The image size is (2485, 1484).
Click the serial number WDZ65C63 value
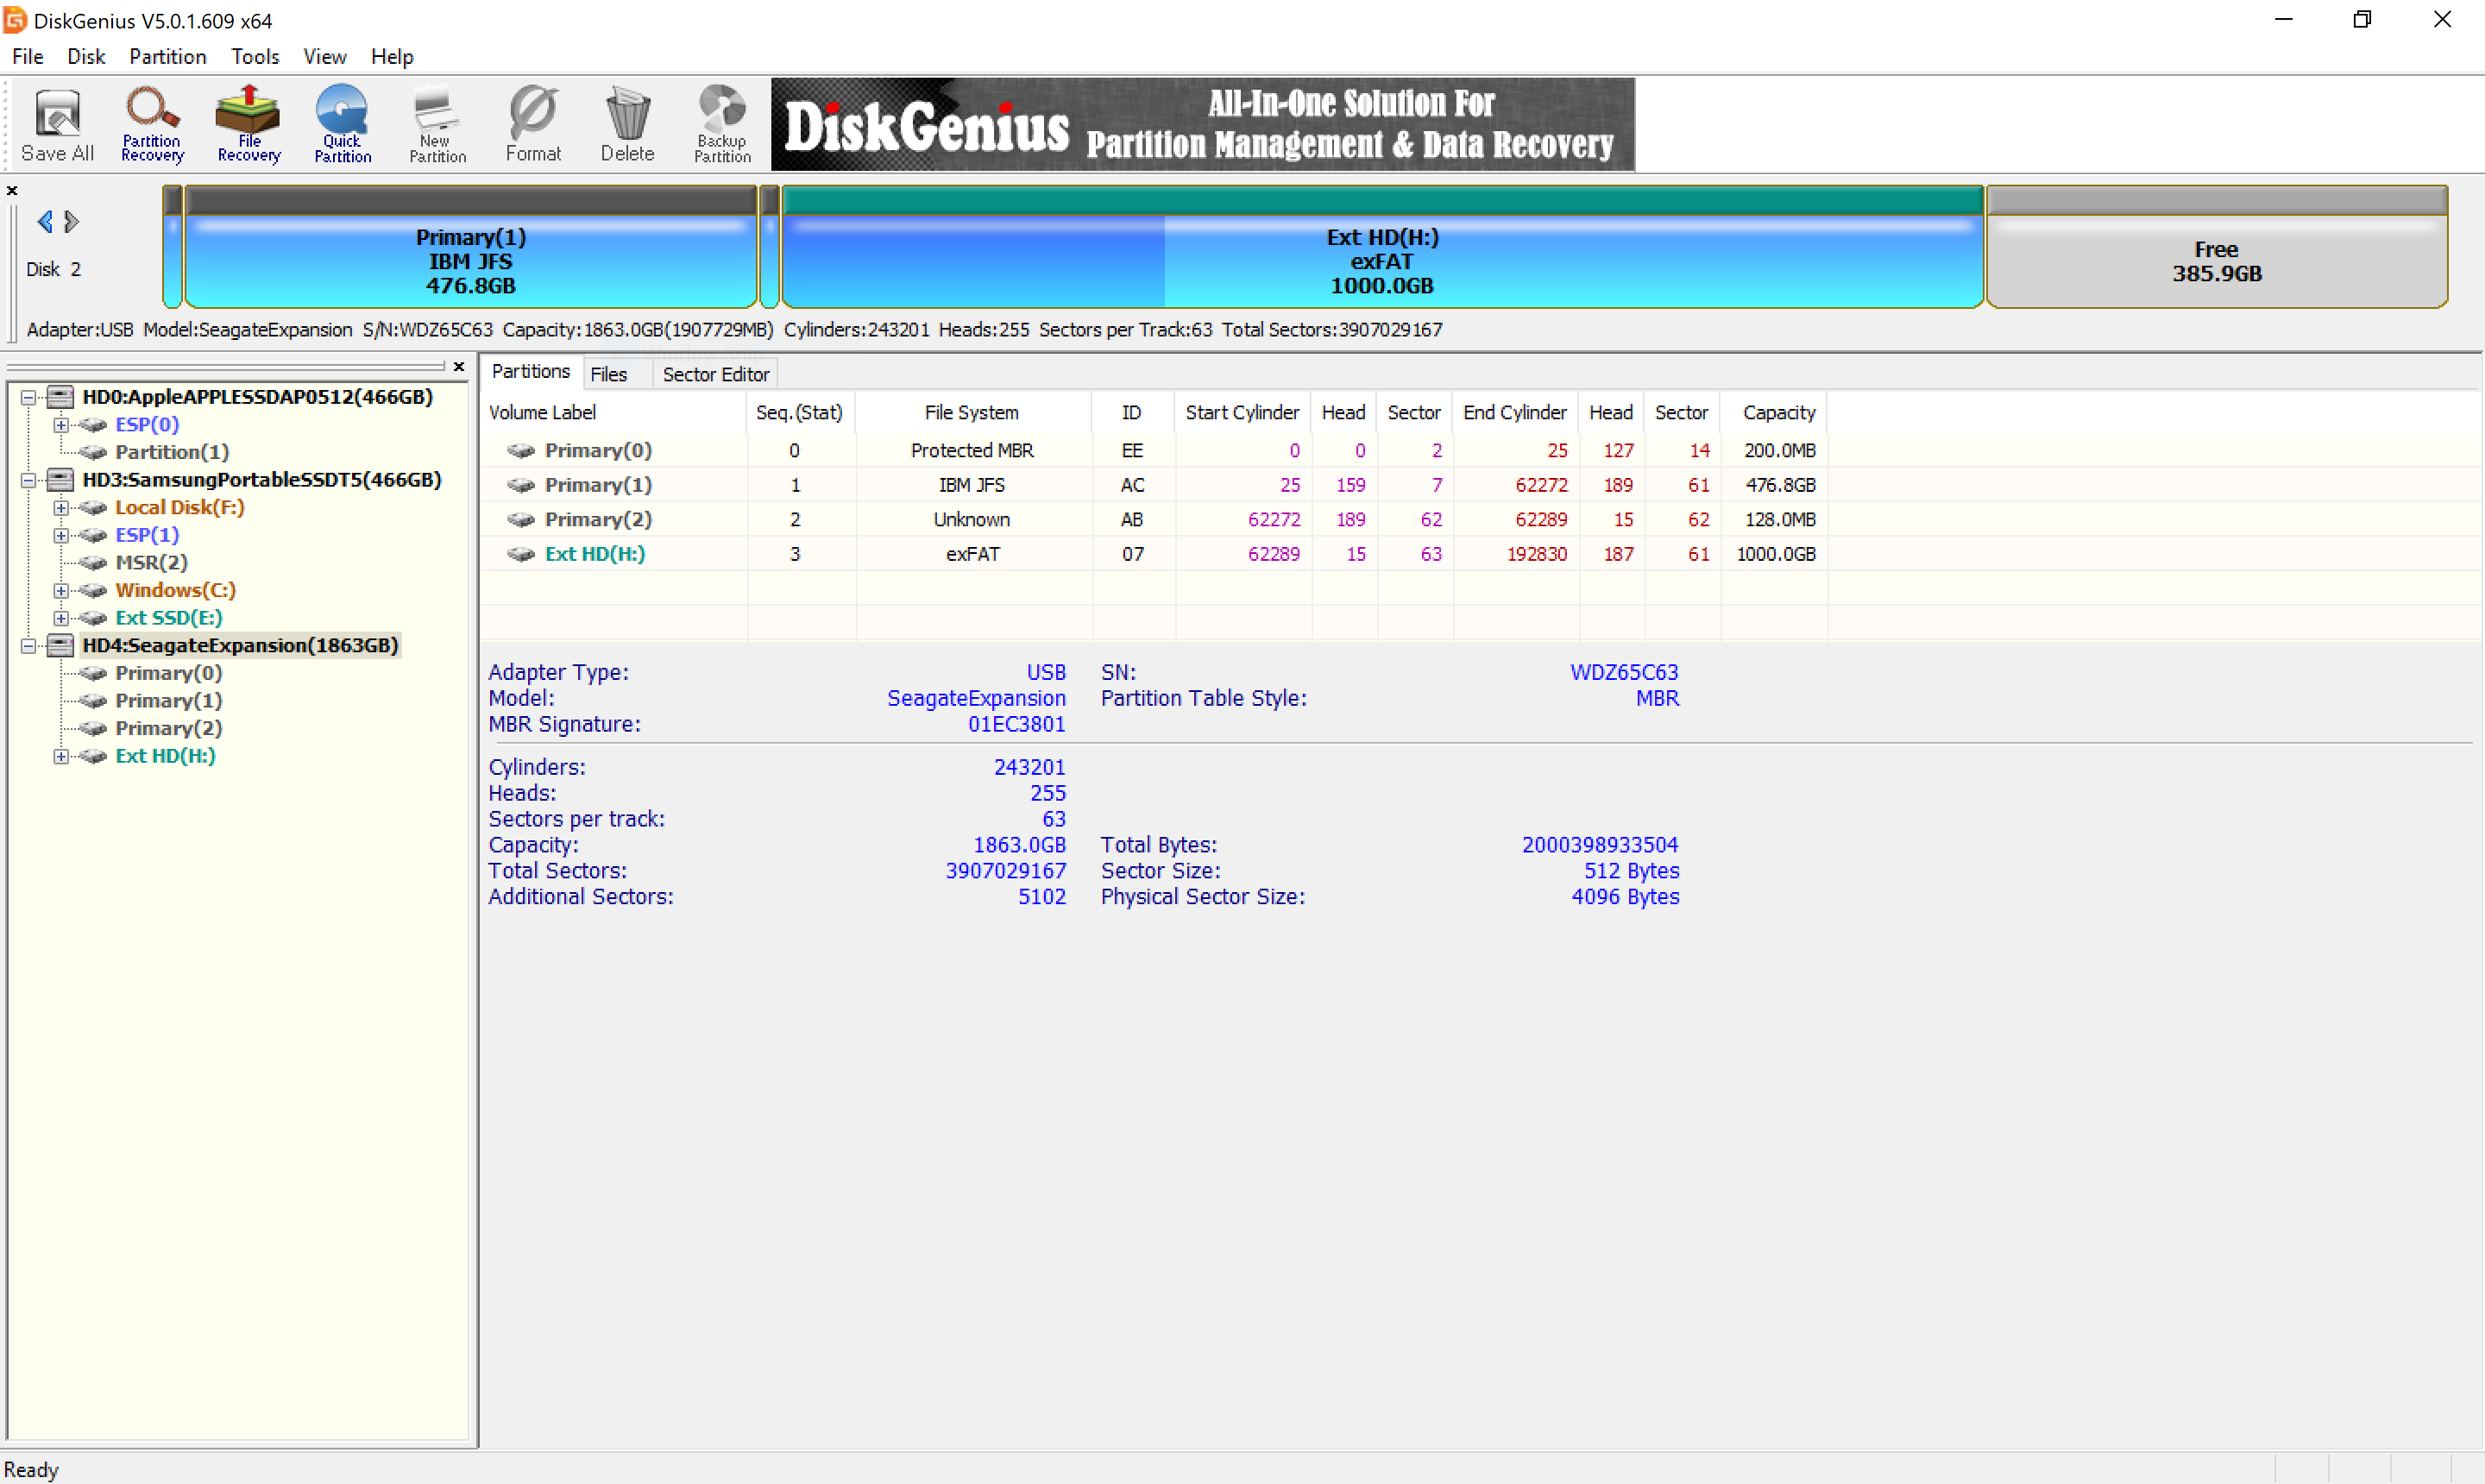(x=1624, y=673)
